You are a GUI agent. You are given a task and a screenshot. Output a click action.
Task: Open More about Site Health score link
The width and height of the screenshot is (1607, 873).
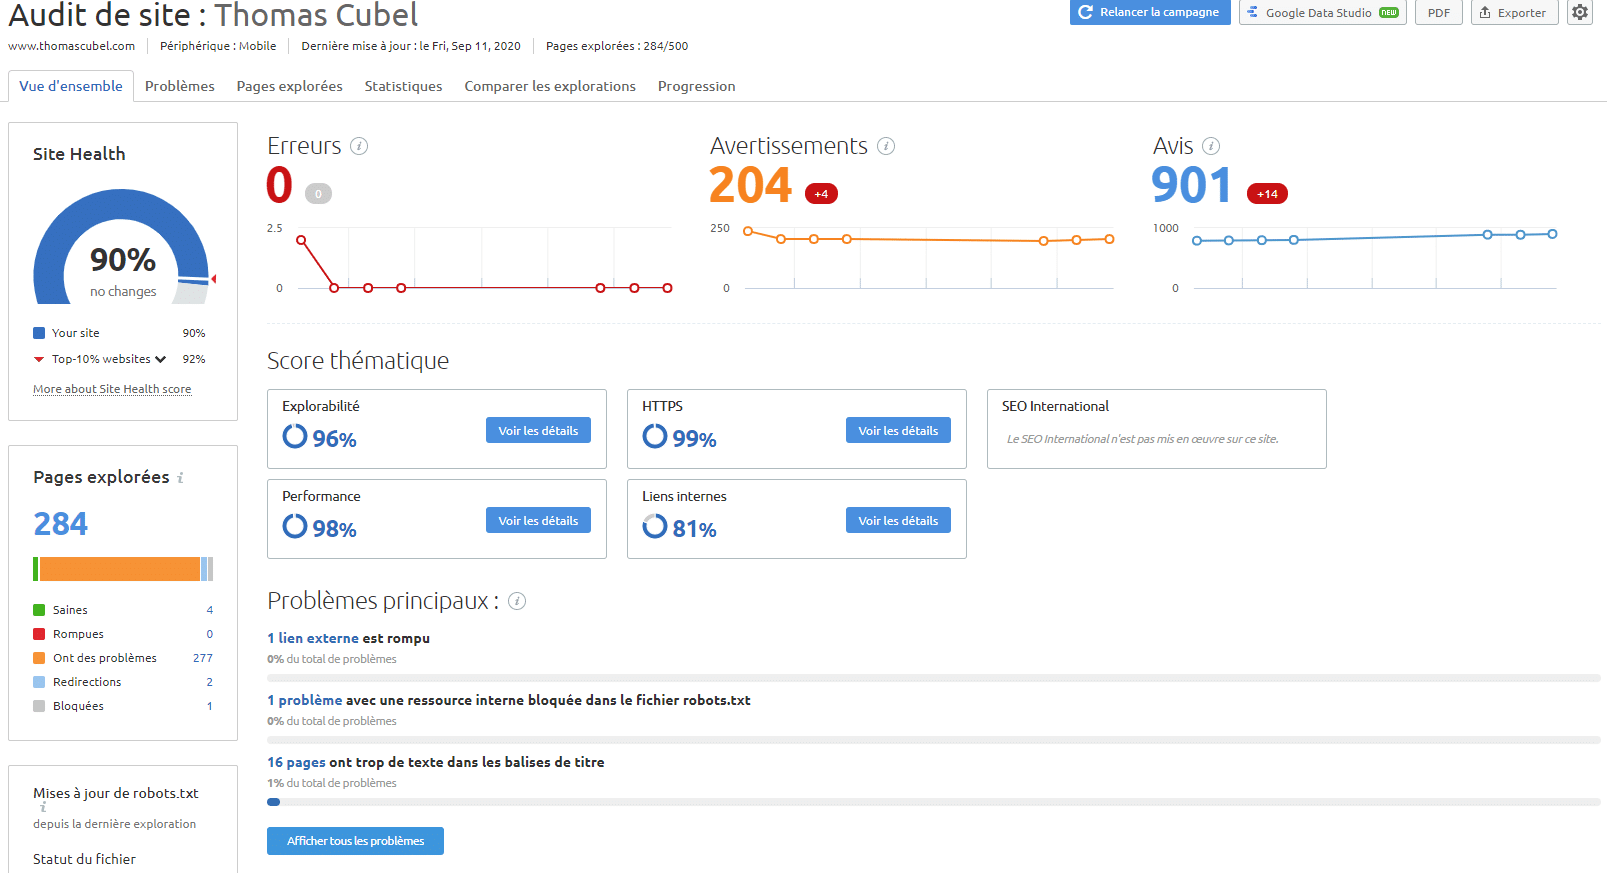[x=112, y=389]
